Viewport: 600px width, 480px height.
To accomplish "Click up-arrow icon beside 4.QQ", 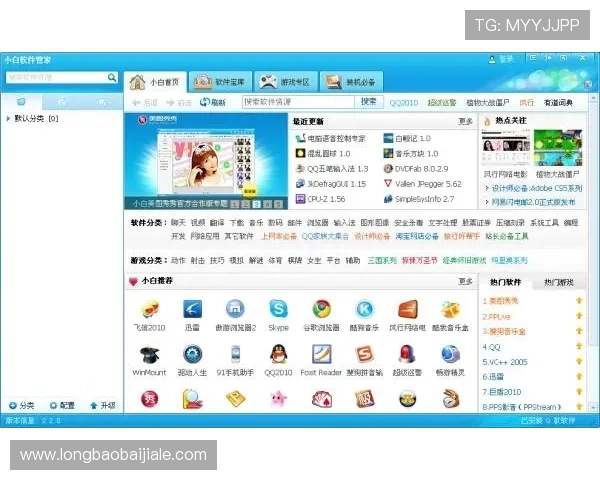I will (579, 346).
